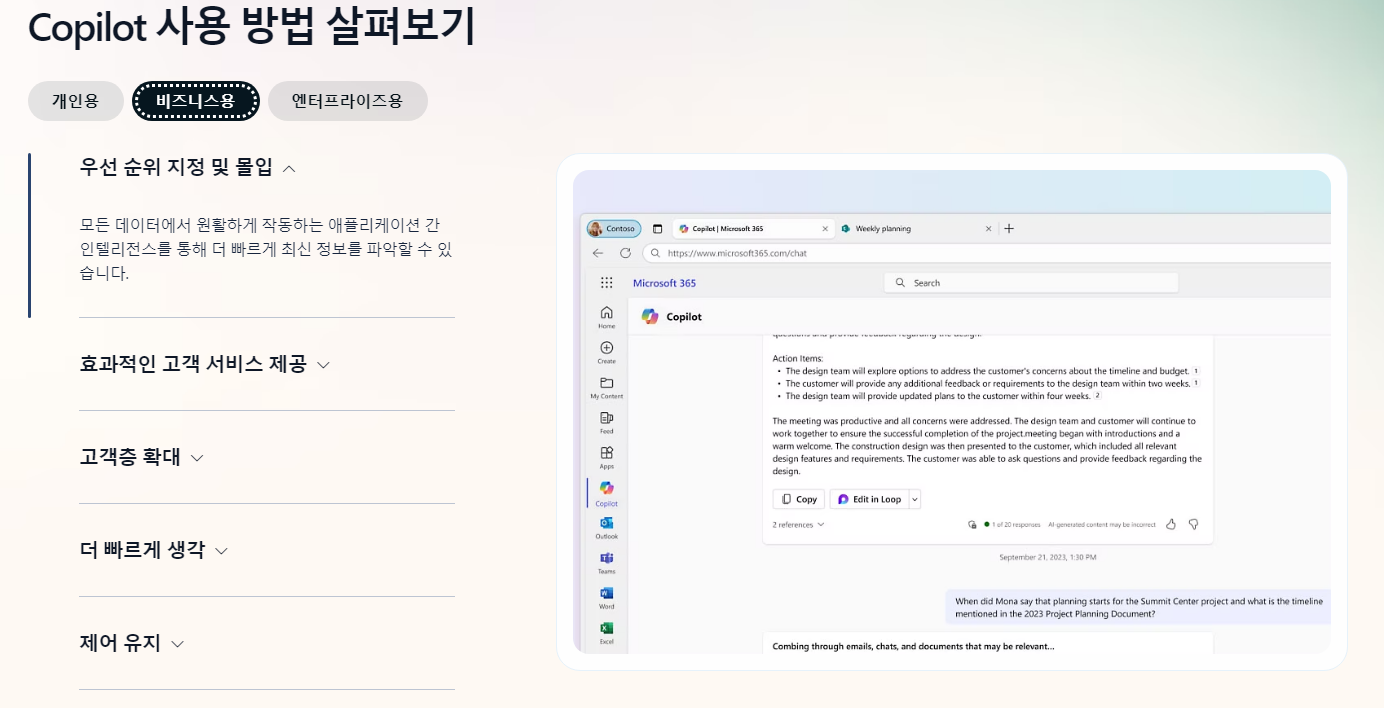Click the 'Action Items:' text in response

click(x=800, y=358)
